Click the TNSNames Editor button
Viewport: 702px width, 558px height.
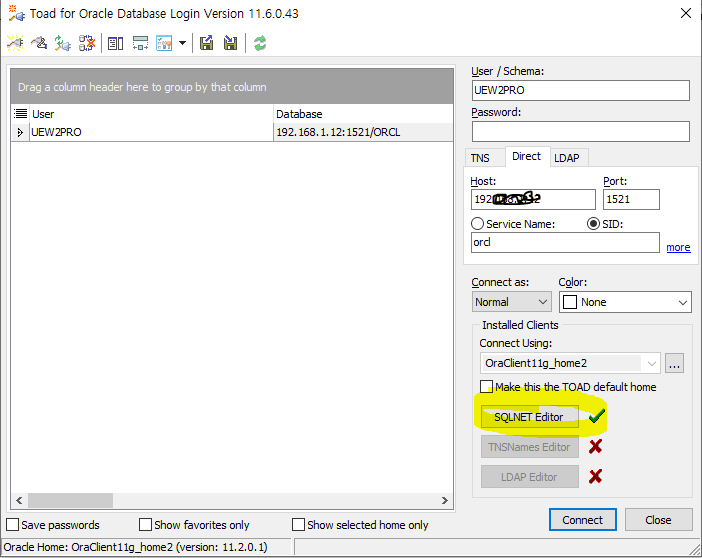(529, 447)
